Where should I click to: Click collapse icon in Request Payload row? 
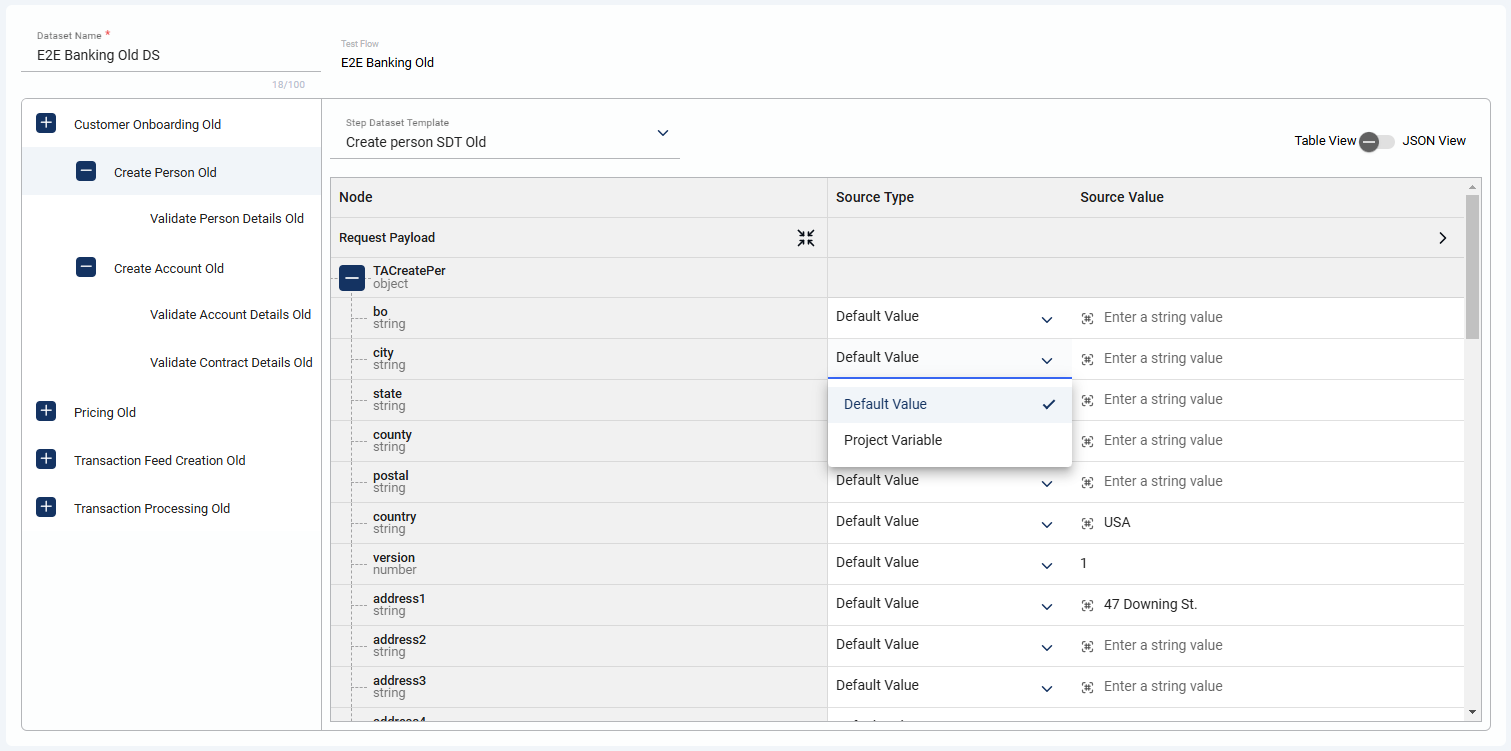click(x=806, y=238)
